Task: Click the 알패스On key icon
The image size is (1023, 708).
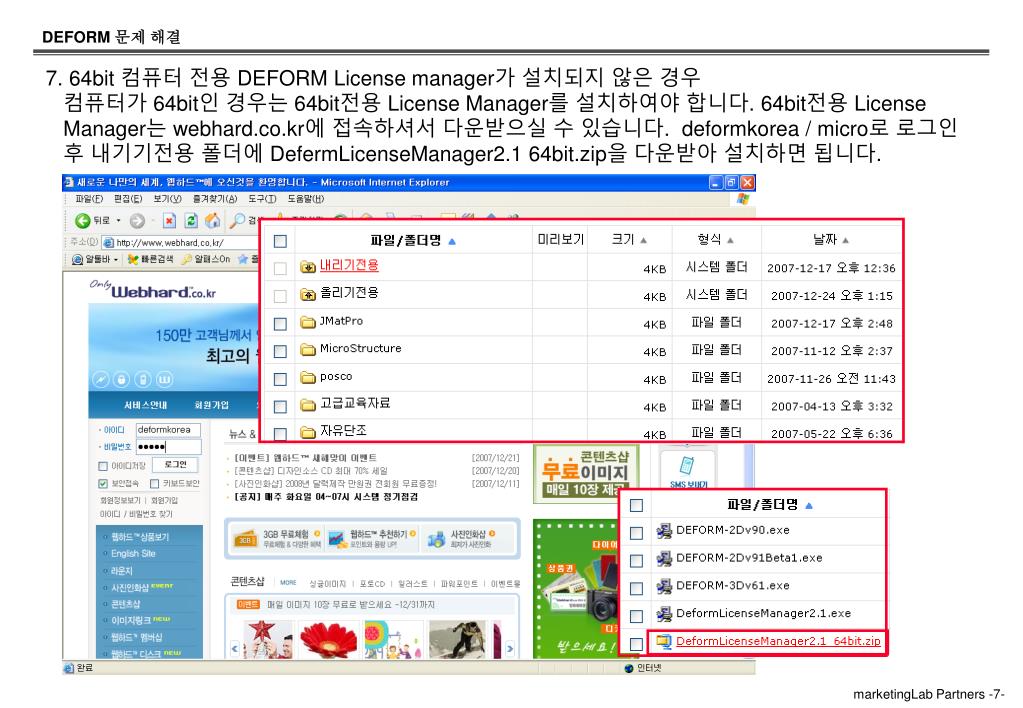Action: [x=187, y=259]
